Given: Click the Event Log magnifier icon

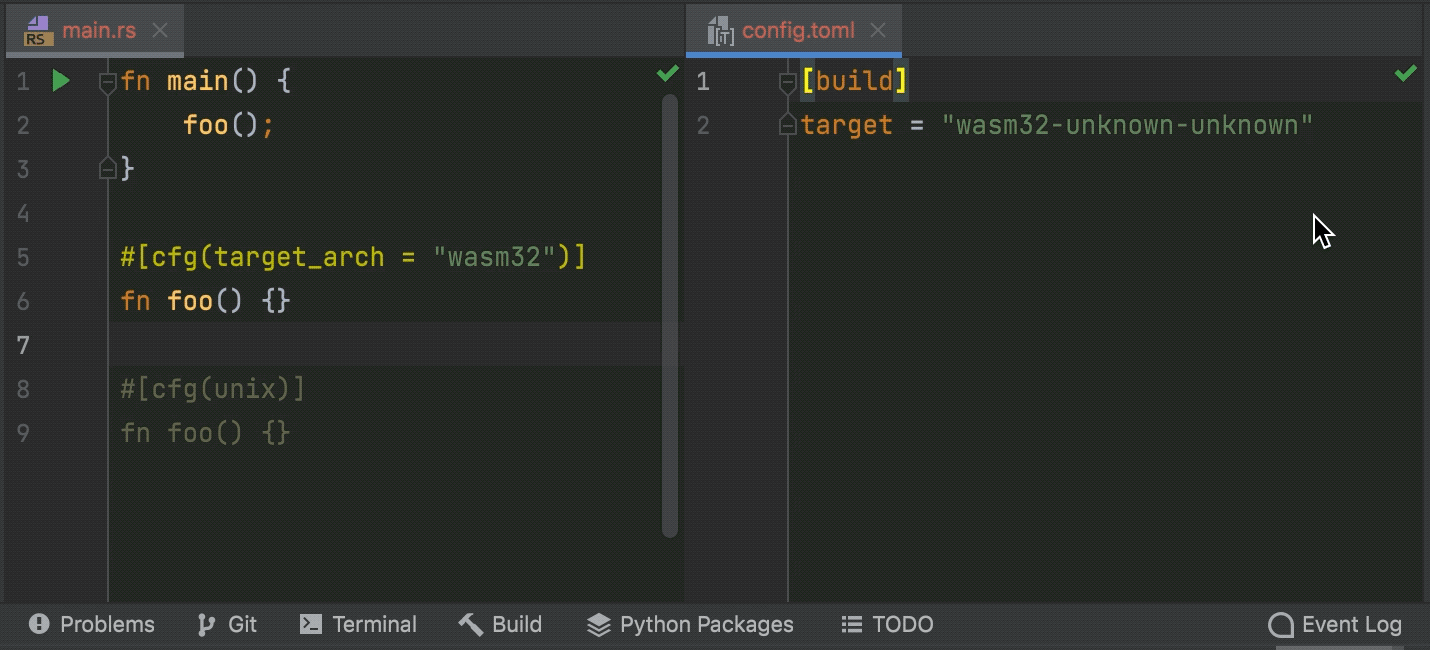Looking at the screenshot, I should 1279,624.
